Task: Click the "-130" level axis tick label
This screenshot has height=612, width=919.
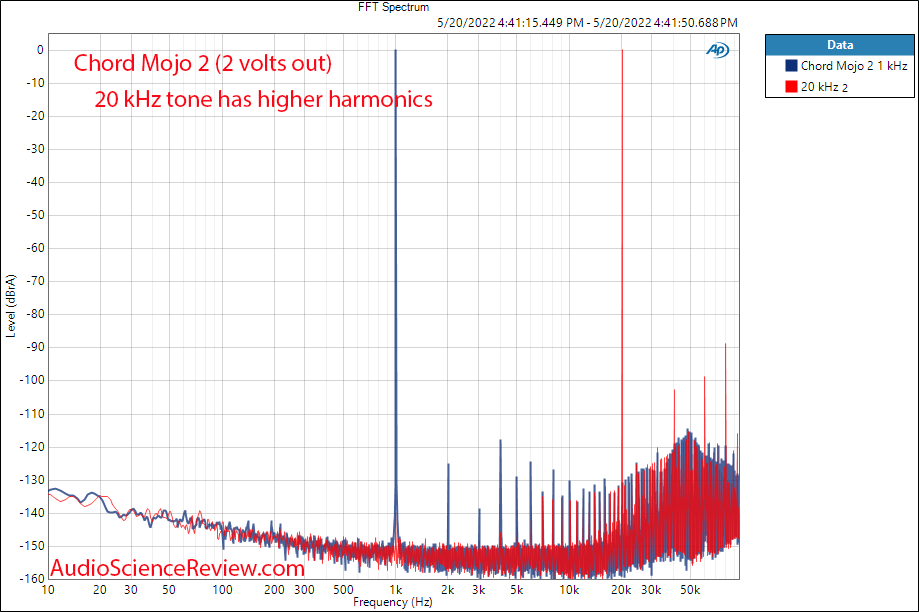Action: coord(33,480)
